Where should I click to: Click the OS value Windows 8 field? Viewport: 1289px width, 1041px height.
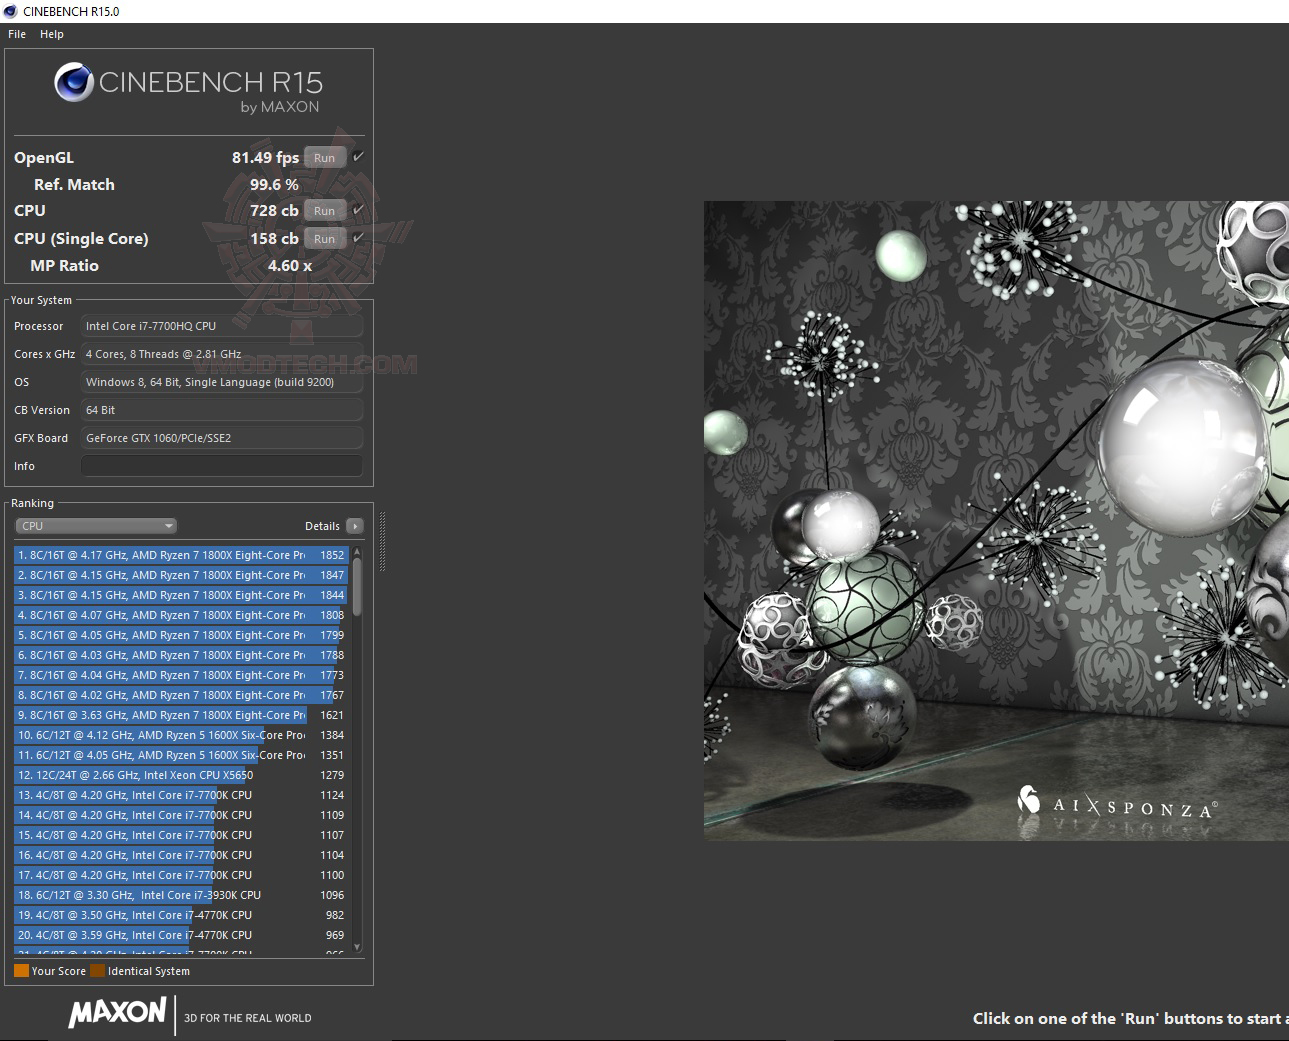point(222,382)
